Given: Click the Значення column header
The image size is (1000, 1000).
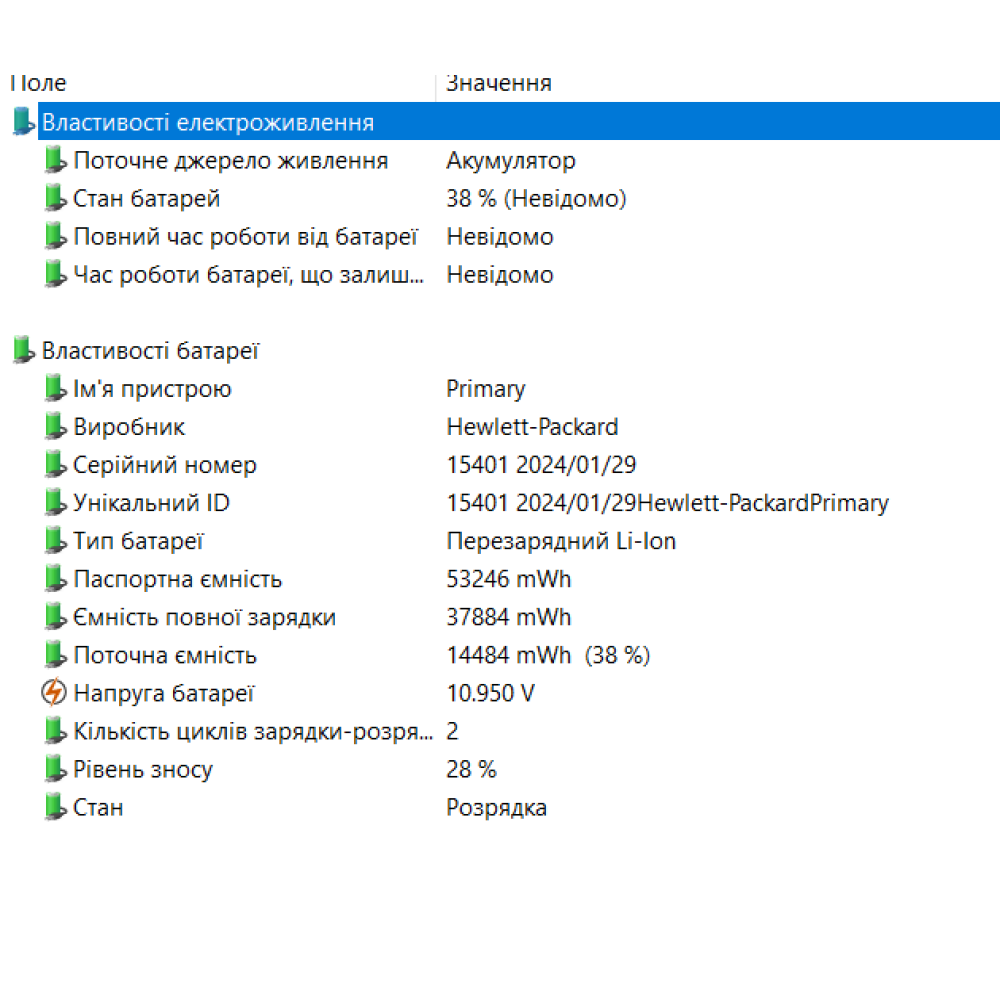Looking at the screenshot, I should [499, 83].
